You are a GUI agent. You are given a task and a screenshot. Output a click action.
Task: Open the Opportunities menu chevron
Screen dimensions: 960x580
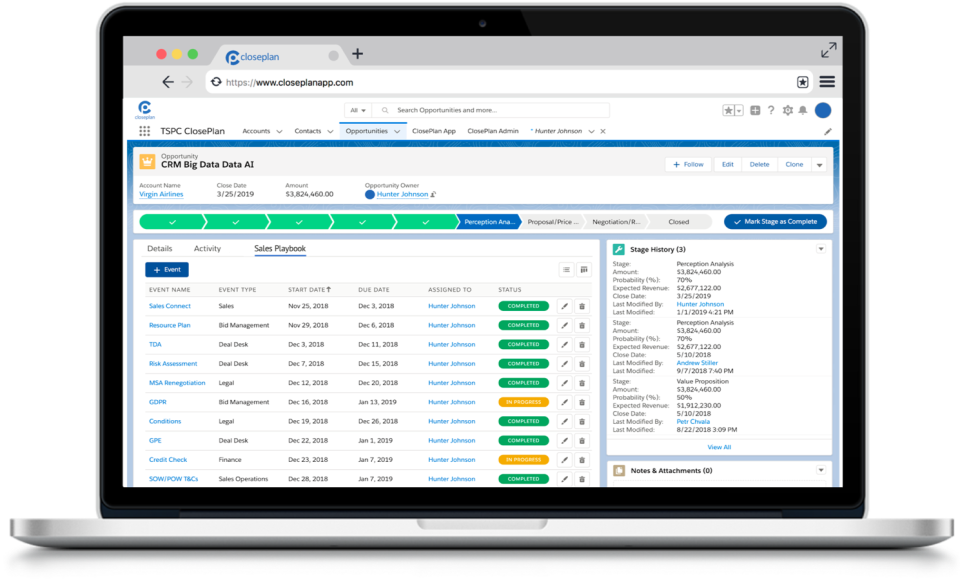pos(397,132)
